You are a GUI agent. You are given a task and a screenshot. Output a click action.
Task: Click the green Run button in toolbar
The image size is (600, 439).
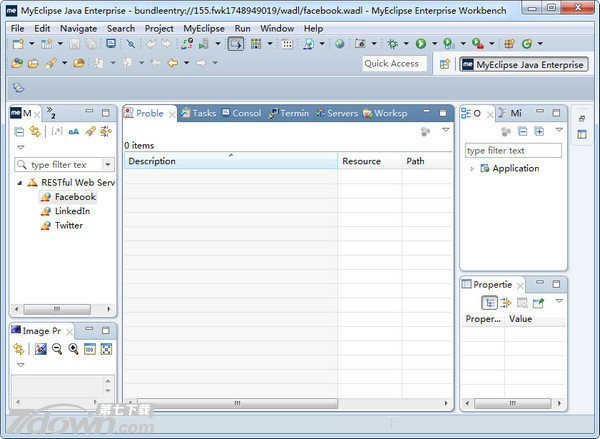420,44
